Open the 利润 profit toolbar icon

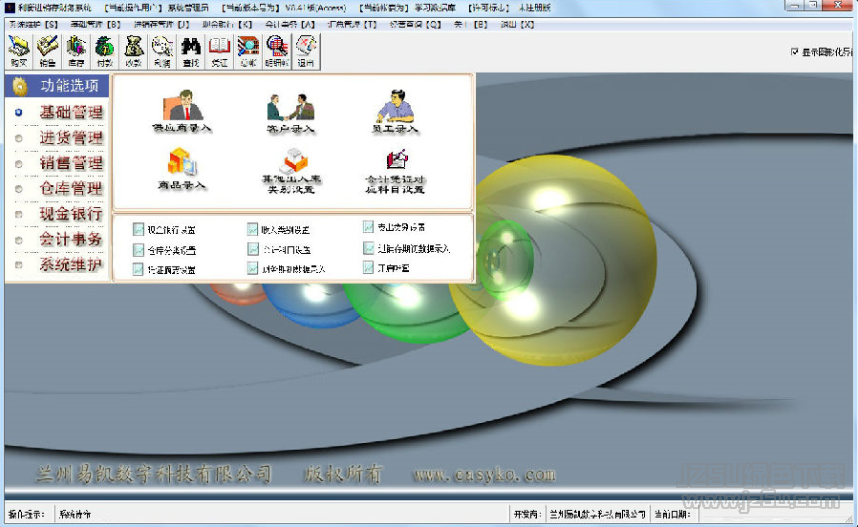pyautogui.click(x=162, y=51)
